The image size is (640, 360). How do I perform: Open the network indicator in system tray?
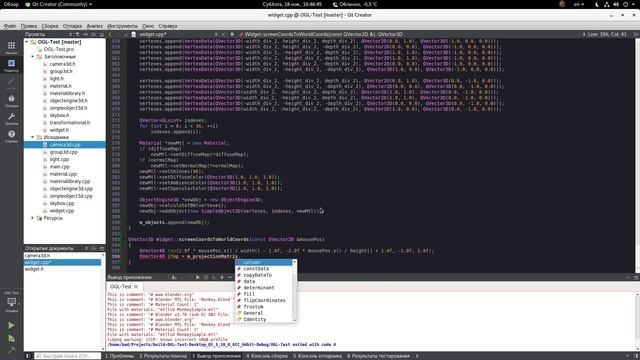click(607, 4)
